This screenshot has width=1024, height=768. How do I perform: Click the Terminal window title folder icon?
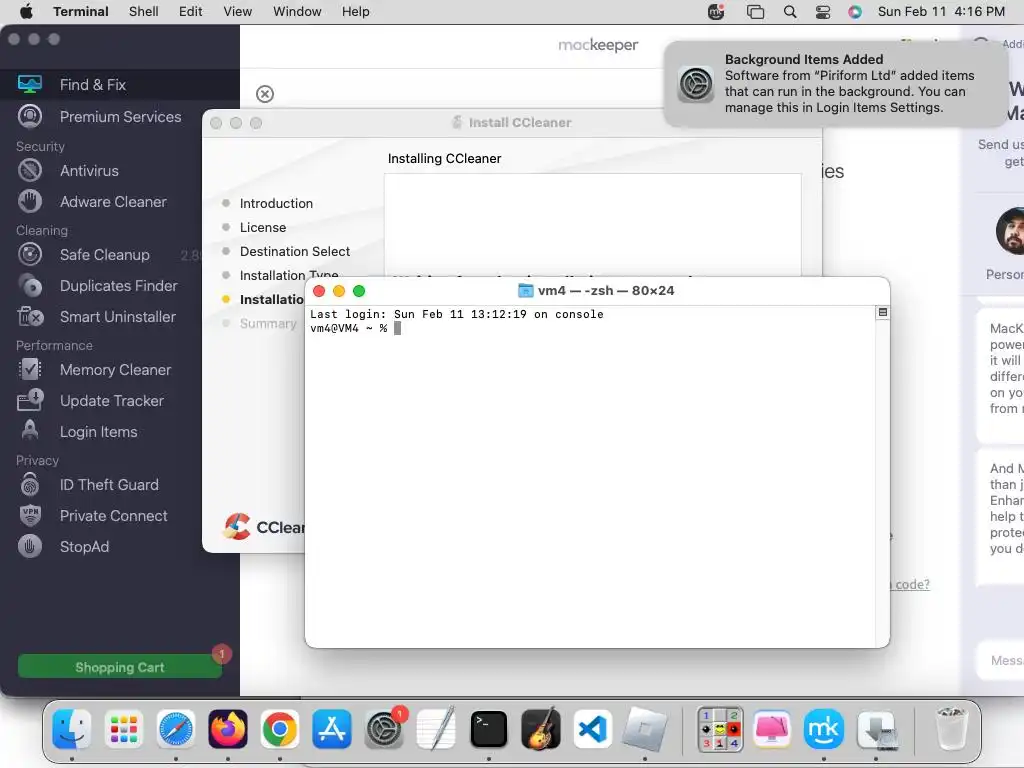coord(525,291)
